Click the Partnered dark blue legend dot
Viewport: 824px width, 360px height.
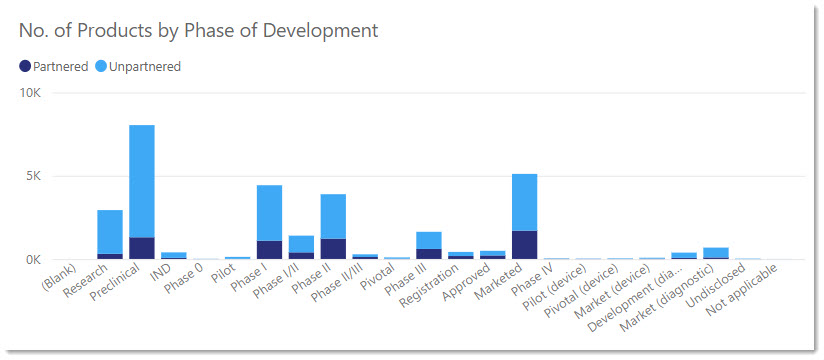point(25,67)
